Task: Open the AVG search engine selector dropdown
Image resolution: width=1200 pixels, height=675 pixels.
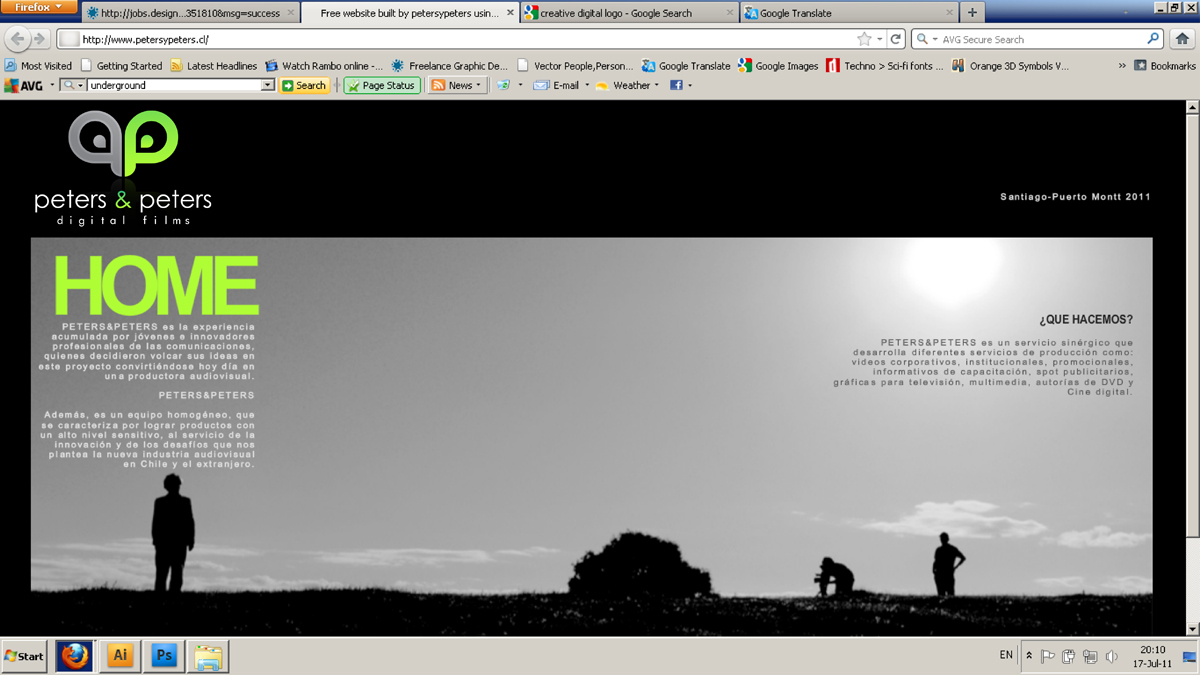Action: click(x=75, y=86)
